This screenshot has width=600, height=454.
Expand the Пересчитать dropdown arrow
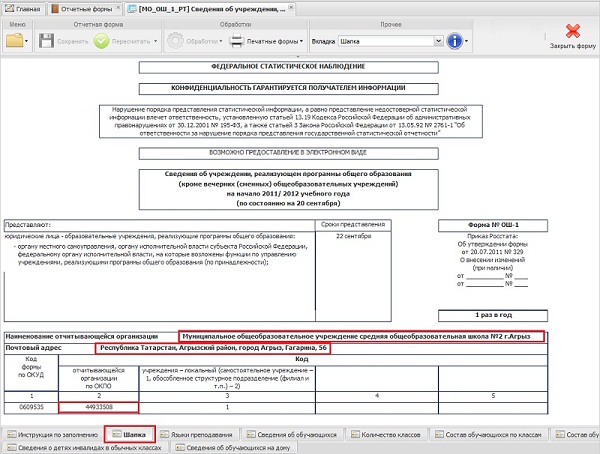(x=155, y=41)
